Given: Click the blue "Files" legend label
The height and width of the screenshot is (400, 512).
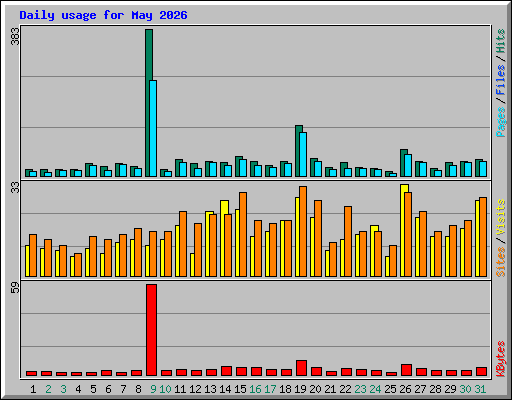Looking at the screenshot, I should tap(501, 80).
